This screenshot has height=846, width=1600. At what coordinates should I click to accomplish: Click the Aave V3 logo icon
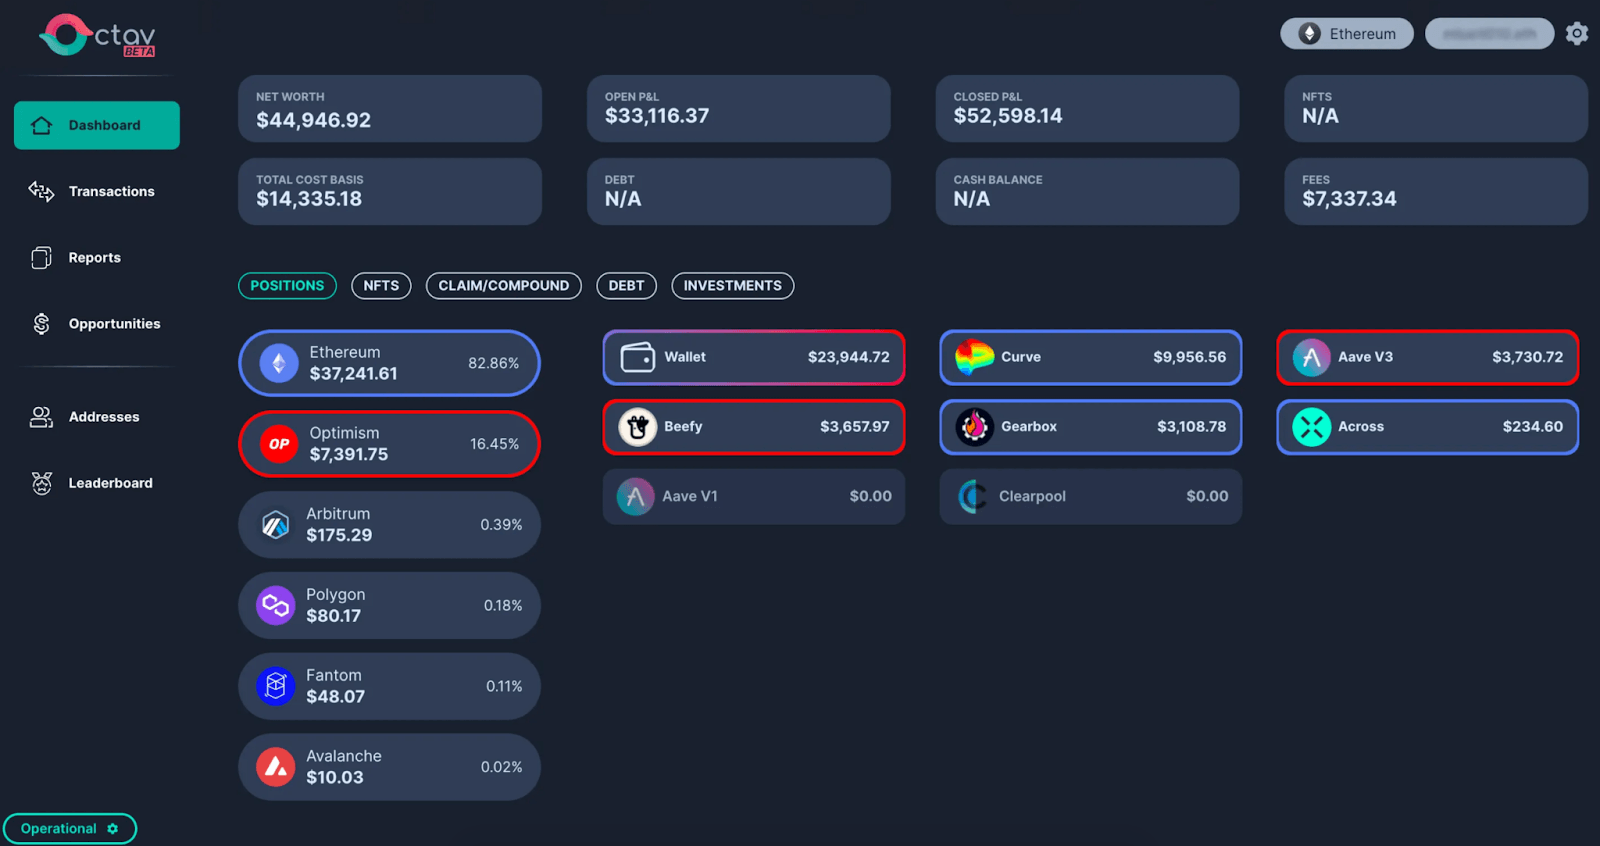tap(1311, 357)
